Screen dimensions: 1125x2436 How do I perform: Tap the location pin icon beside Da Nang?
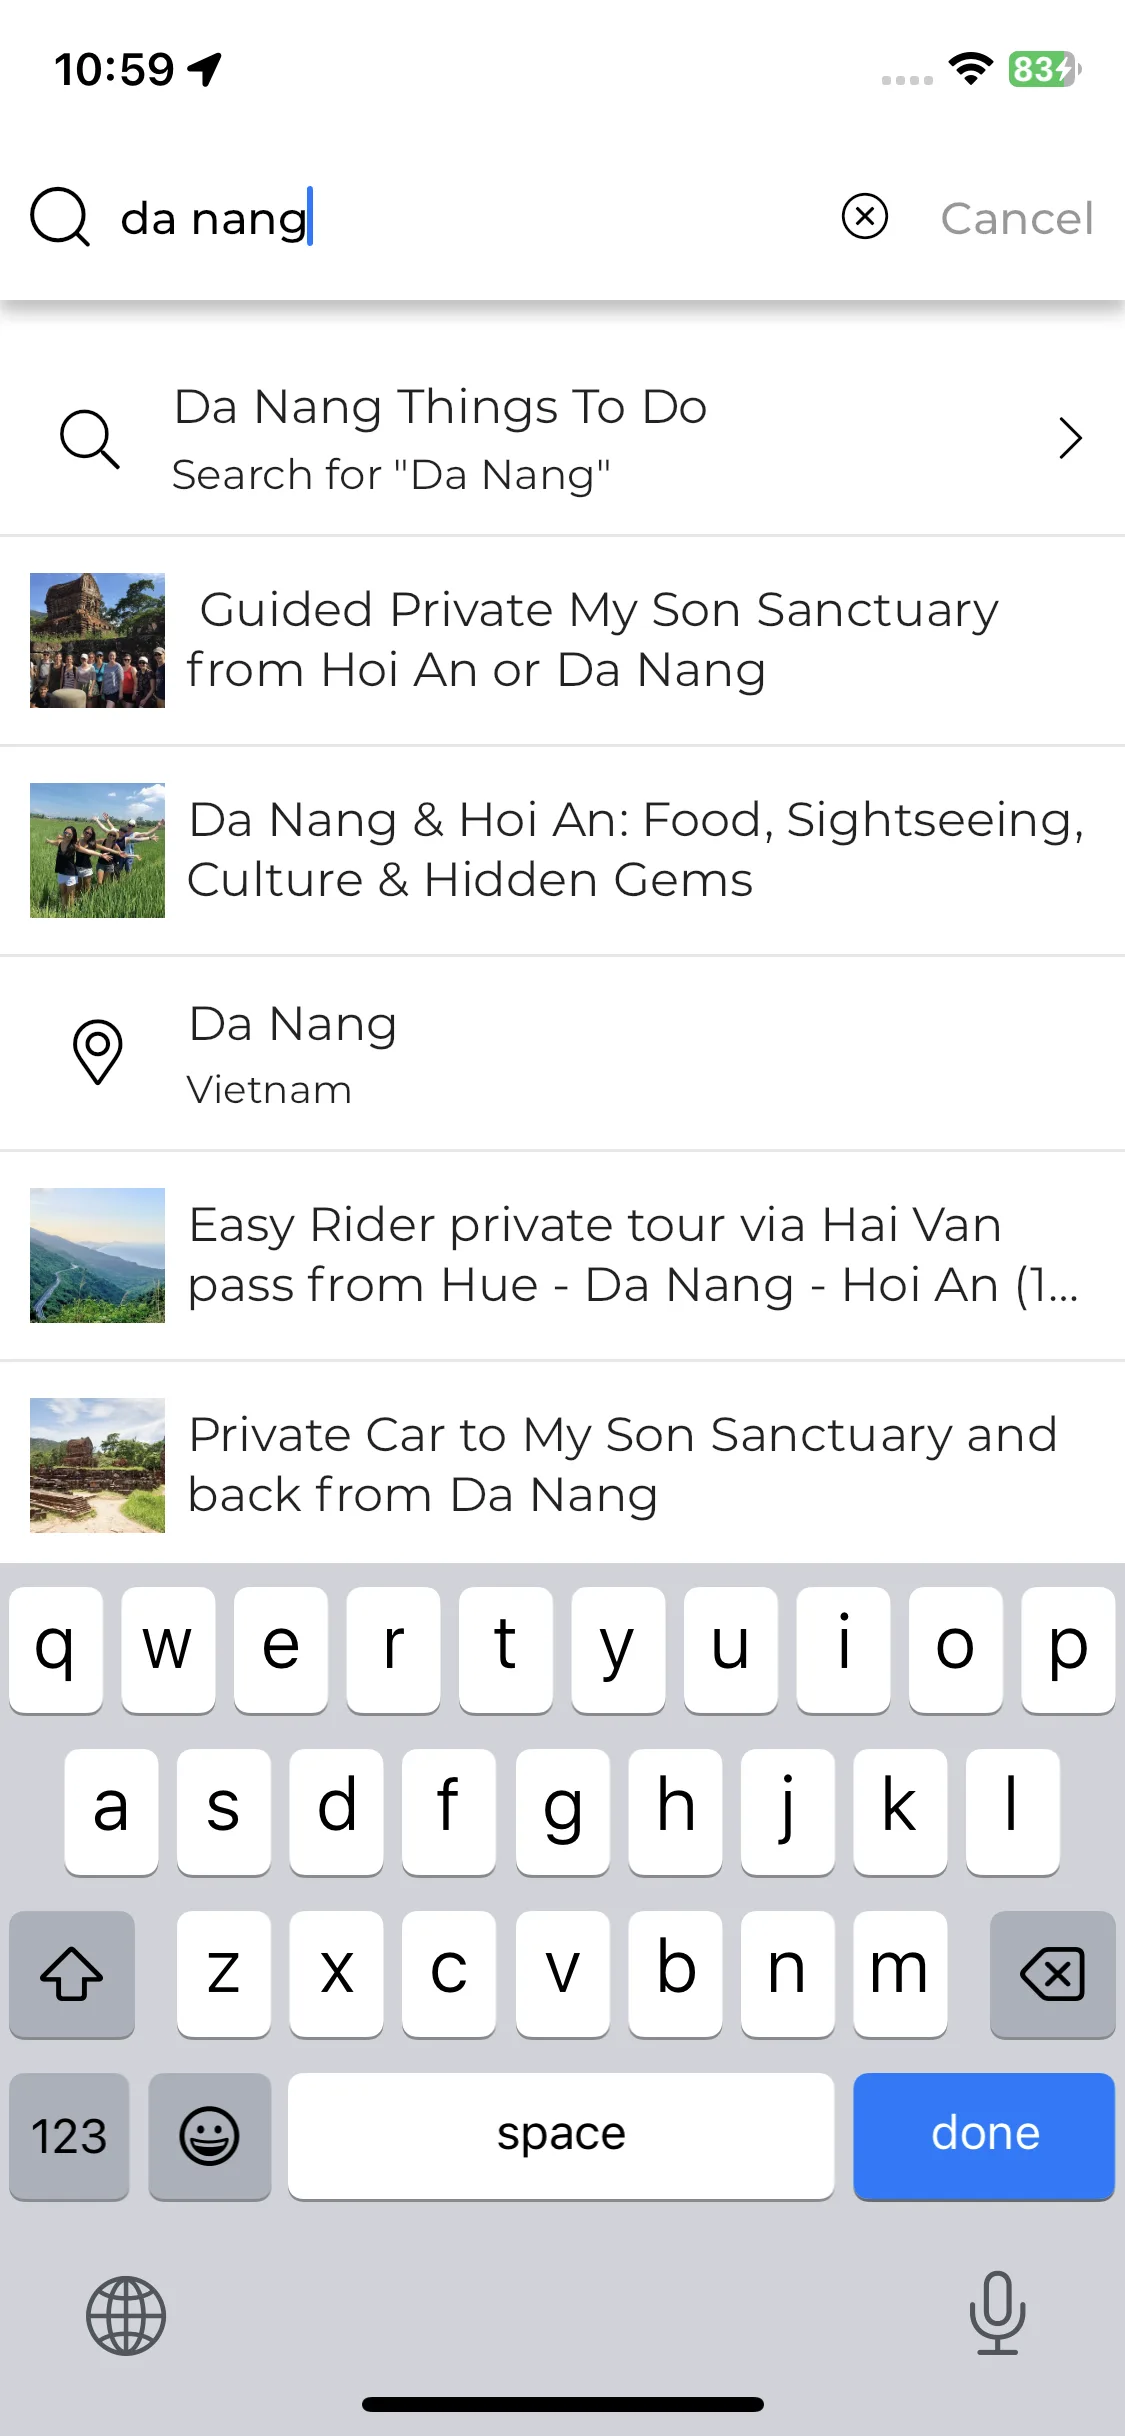(x=98, y=1052)
